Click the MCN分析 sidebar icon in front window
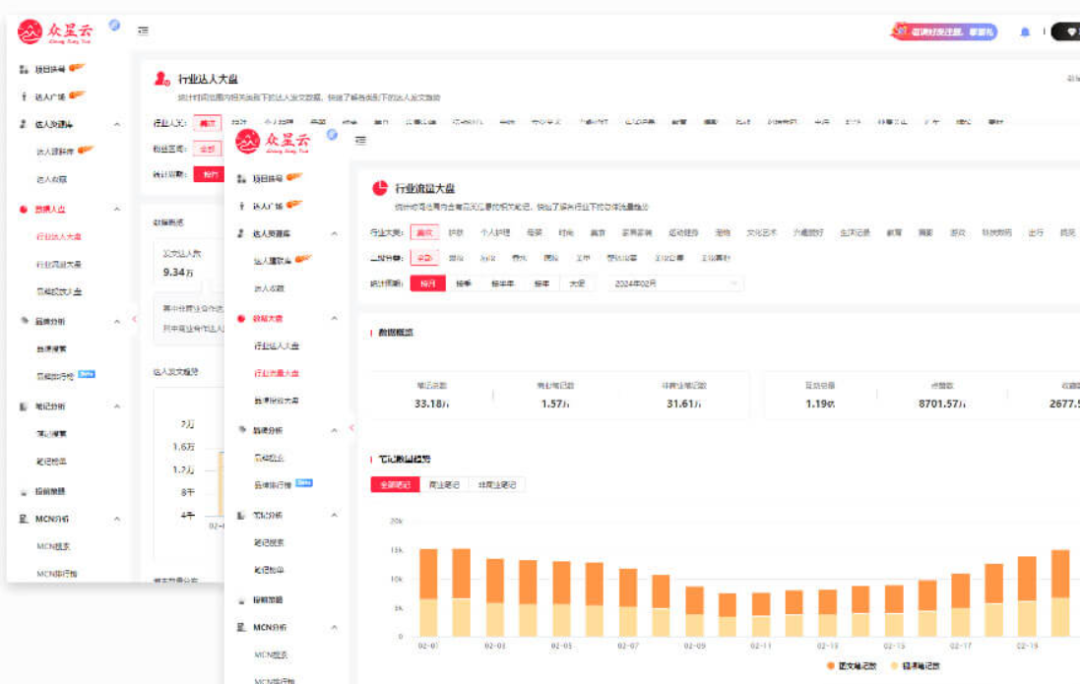The height and width of the screenshot is (684, 1080). click(241, 627)
